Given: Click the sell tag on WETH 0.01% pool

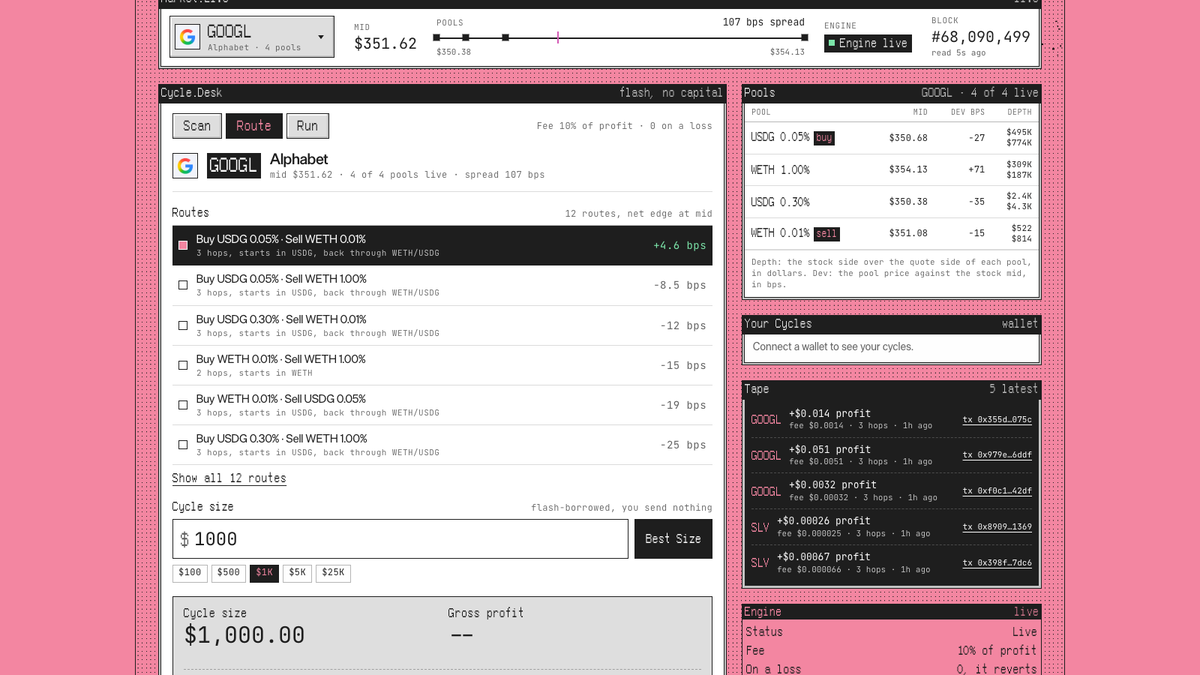Looking at the screenshot, I should 826,233.
